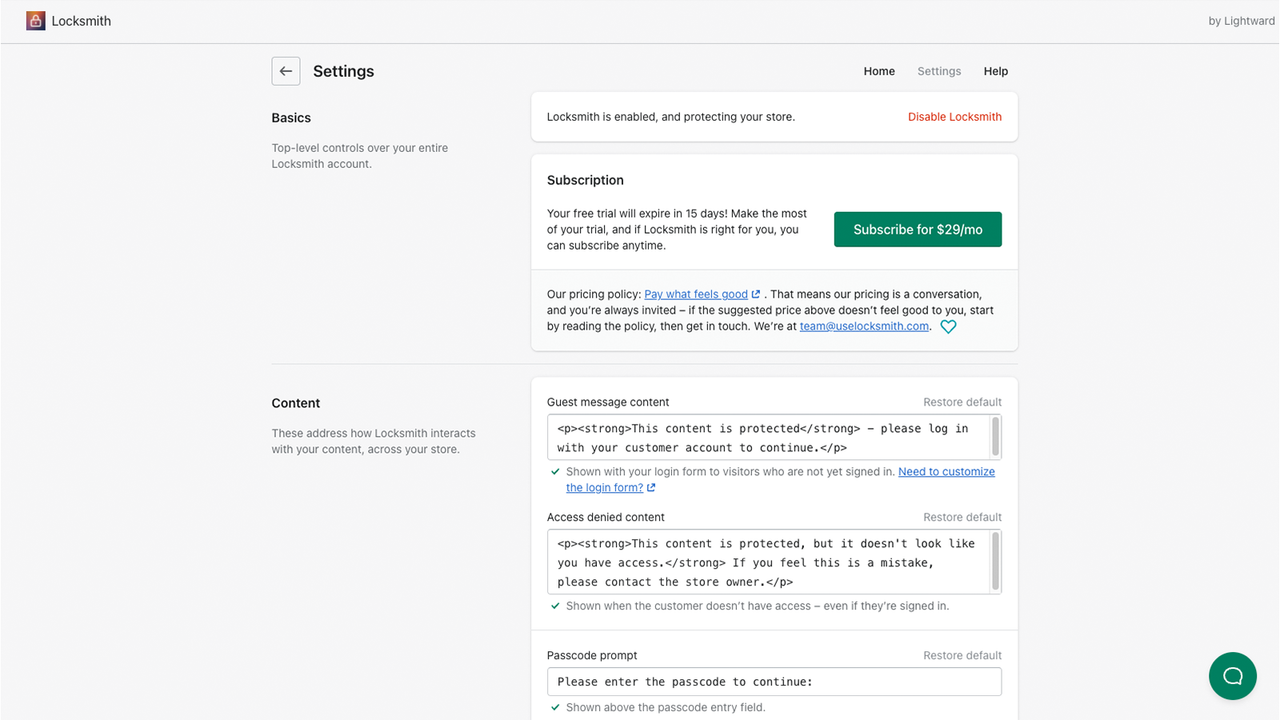Open Need to customize the login form link
Viewport: 1280px width, 720px height.
[780, 480]
